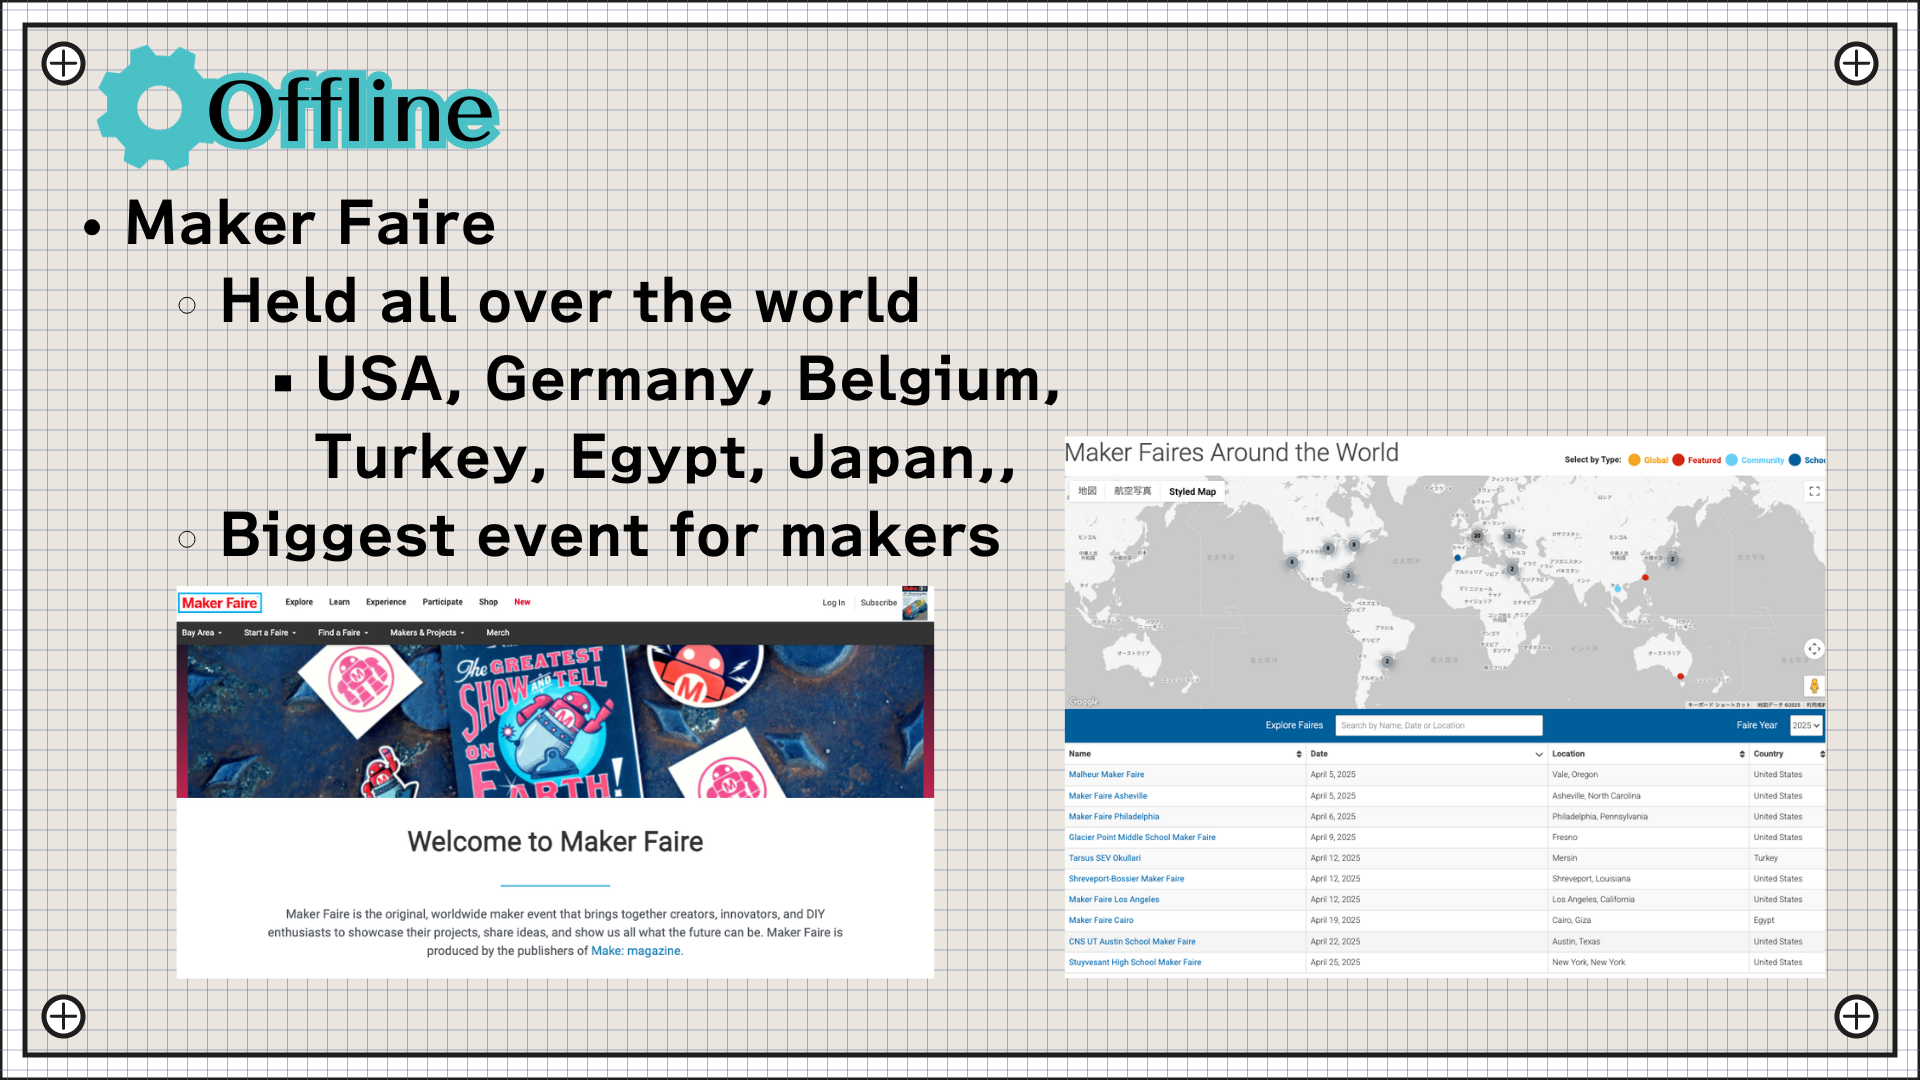1920x1080 pixels.
Task: Click the map camera pan control icon
Action: tap(1814, 649)
